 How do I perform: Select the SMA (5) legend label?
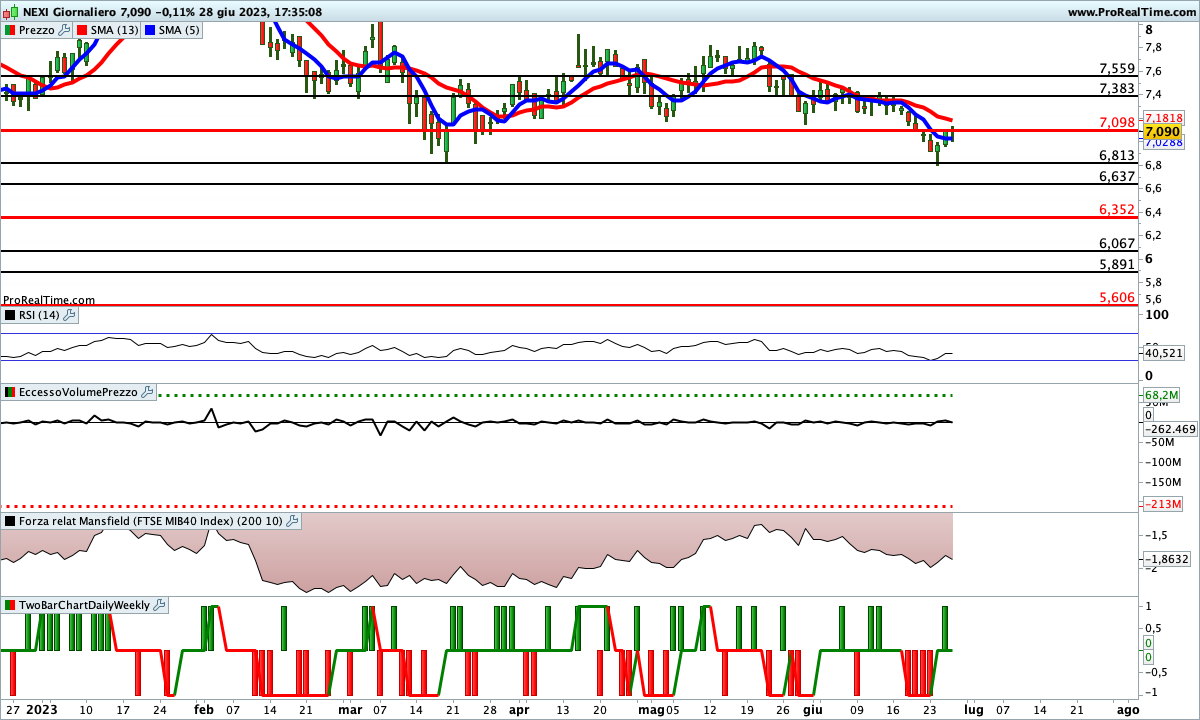click(181, 31)
